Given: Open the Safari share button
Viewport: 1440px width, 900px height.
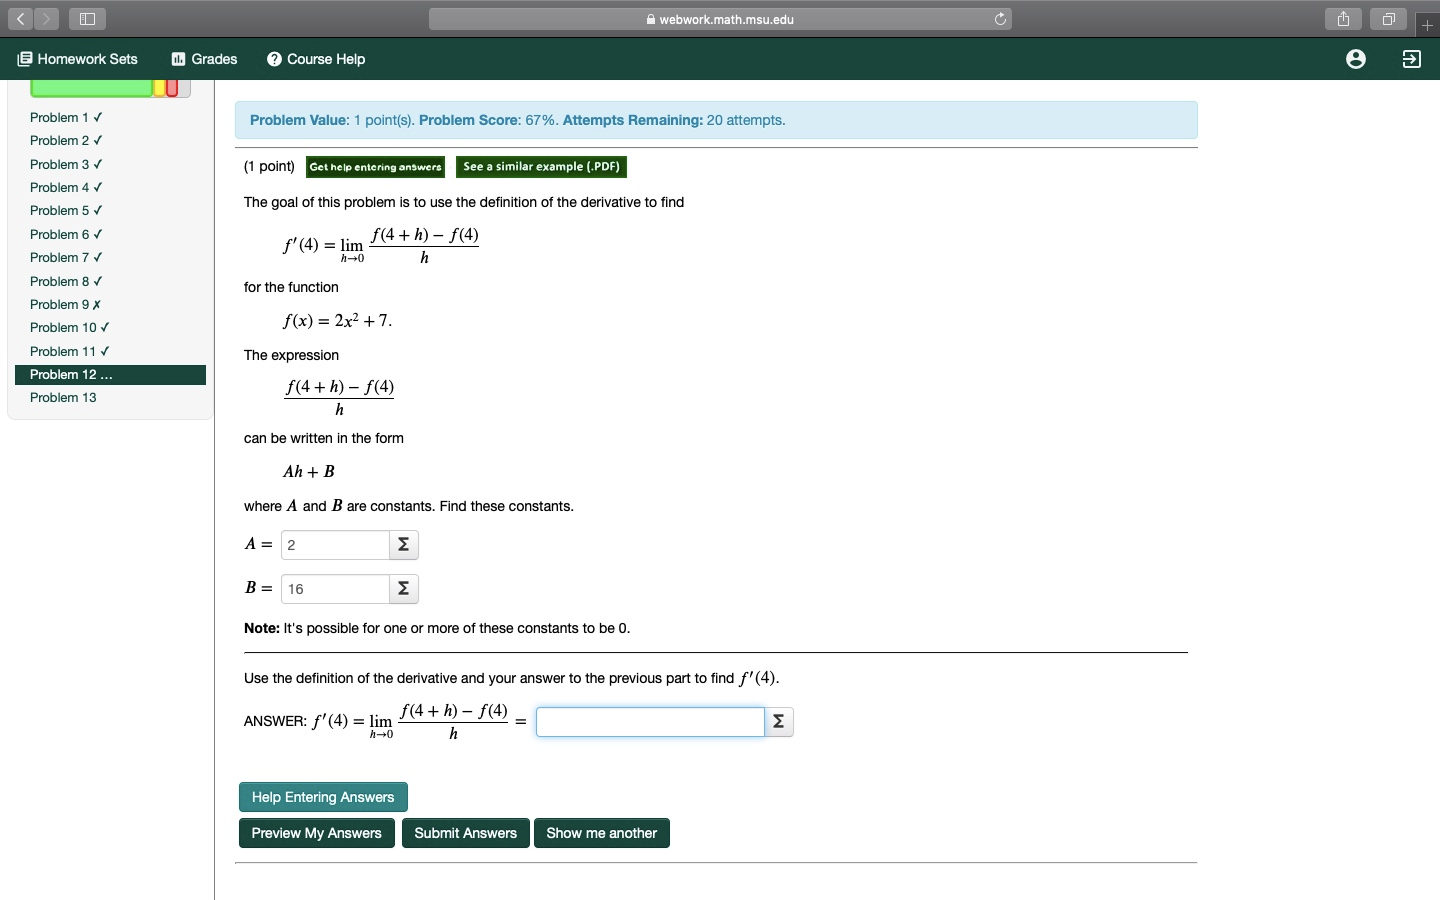Looking at the screenshot, I should tap(1344, 19).
